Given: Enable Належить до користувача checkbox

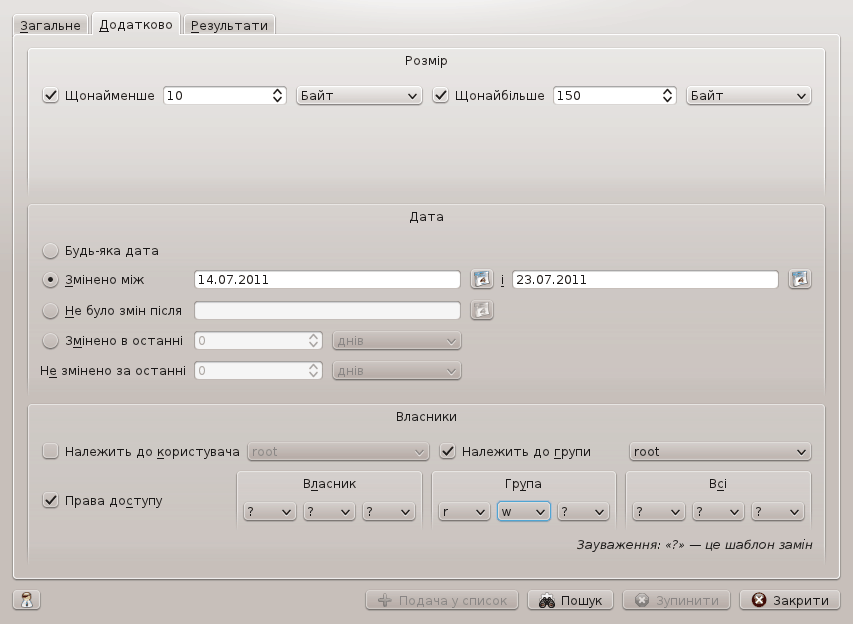Looking at the screenshot, I should coord(50,452).
